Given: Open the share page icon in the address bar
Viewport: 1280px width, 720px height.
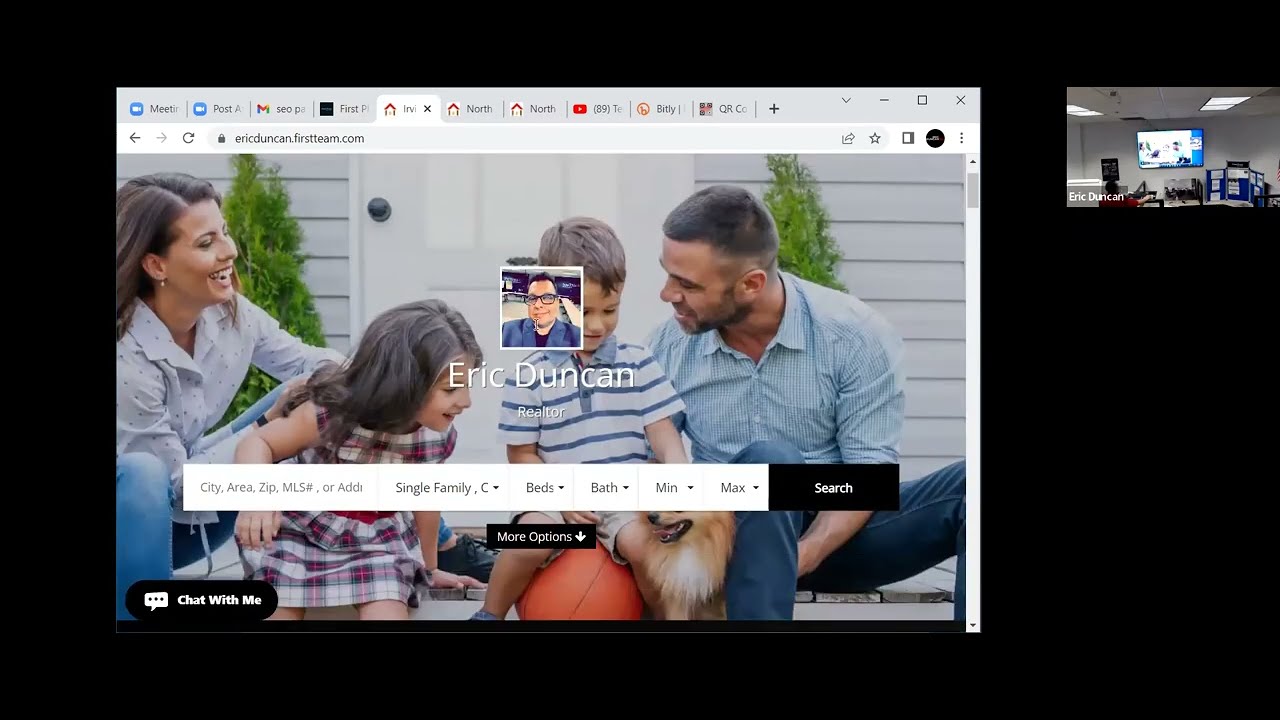Looking at the screenshot, I should (848, 138).
